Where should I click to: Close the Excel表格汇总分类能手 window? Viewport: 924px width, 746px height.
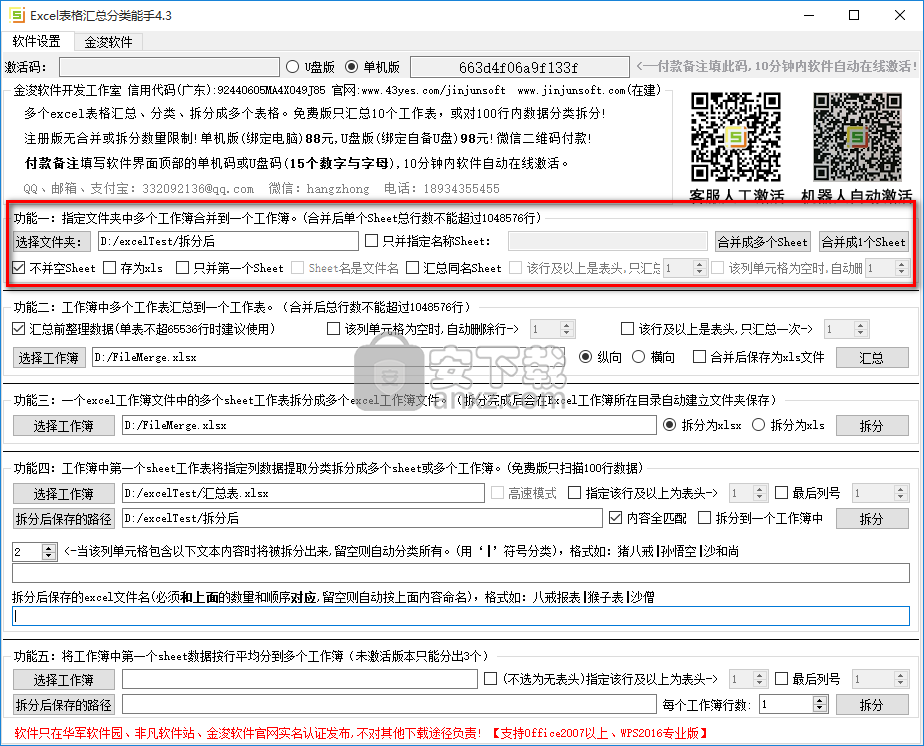click(900, 15)
